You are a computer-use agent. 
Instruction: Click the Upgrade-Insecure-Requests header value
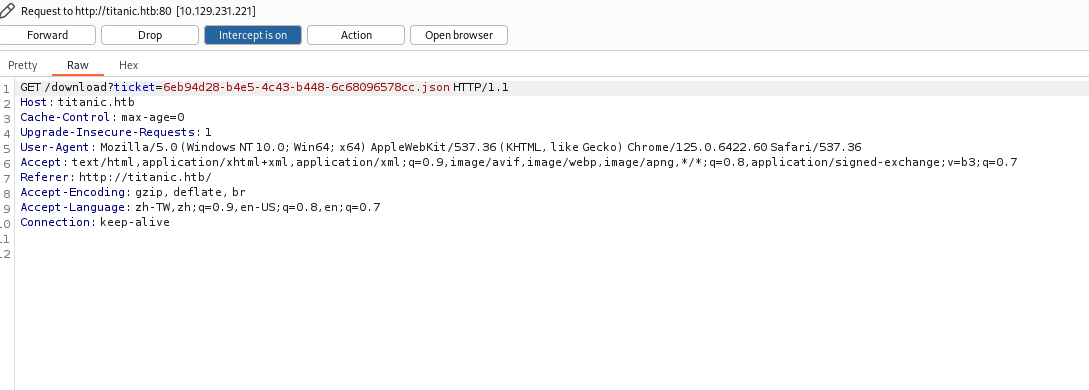[x=208, y=133]
